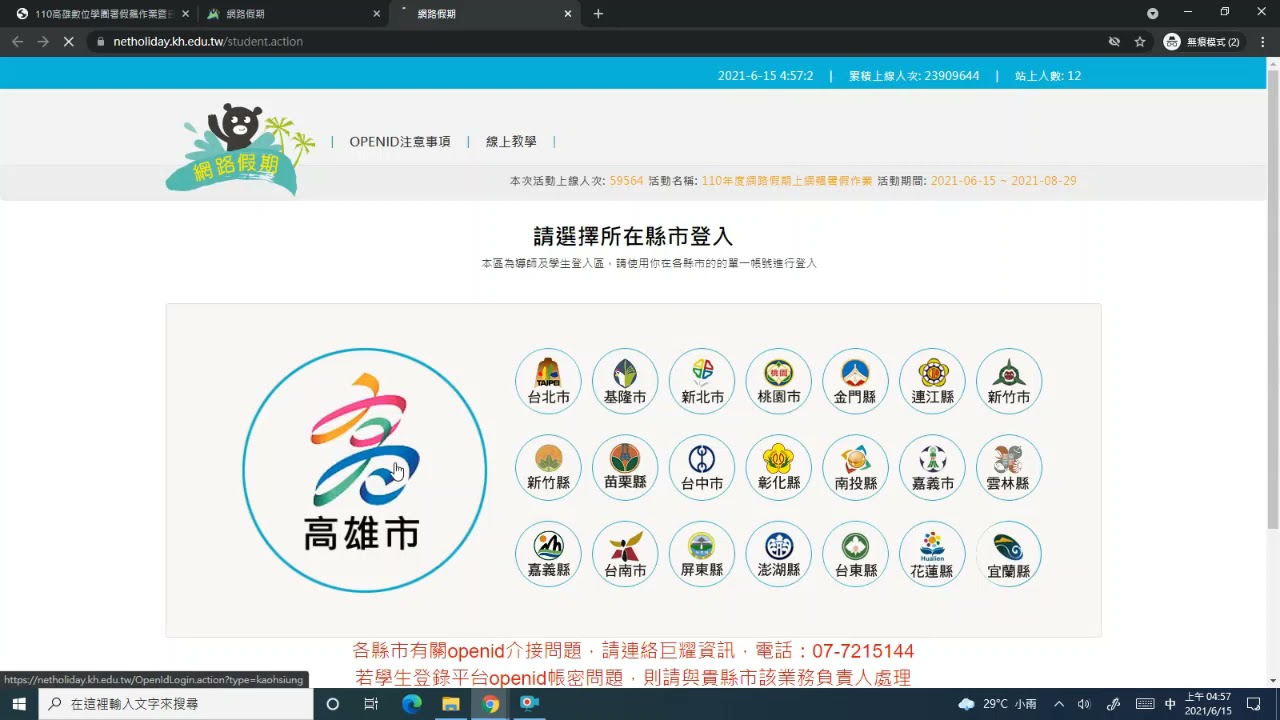Choose the 台北市 county icon
The height and width of the screenshot is (720, 1280).
548,381
